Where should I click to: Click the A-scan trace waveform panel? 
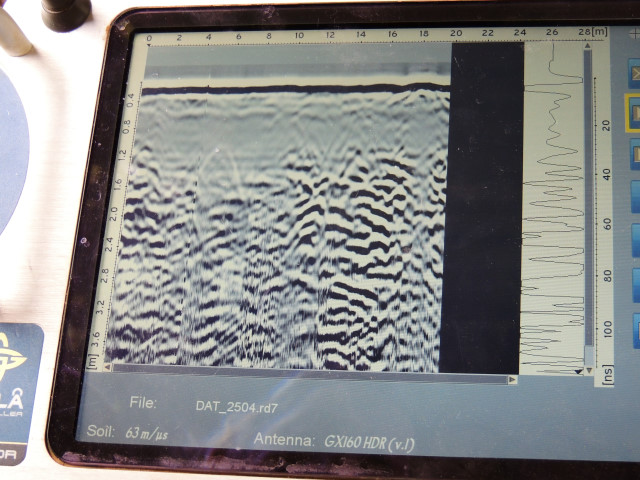coord(553,208)
